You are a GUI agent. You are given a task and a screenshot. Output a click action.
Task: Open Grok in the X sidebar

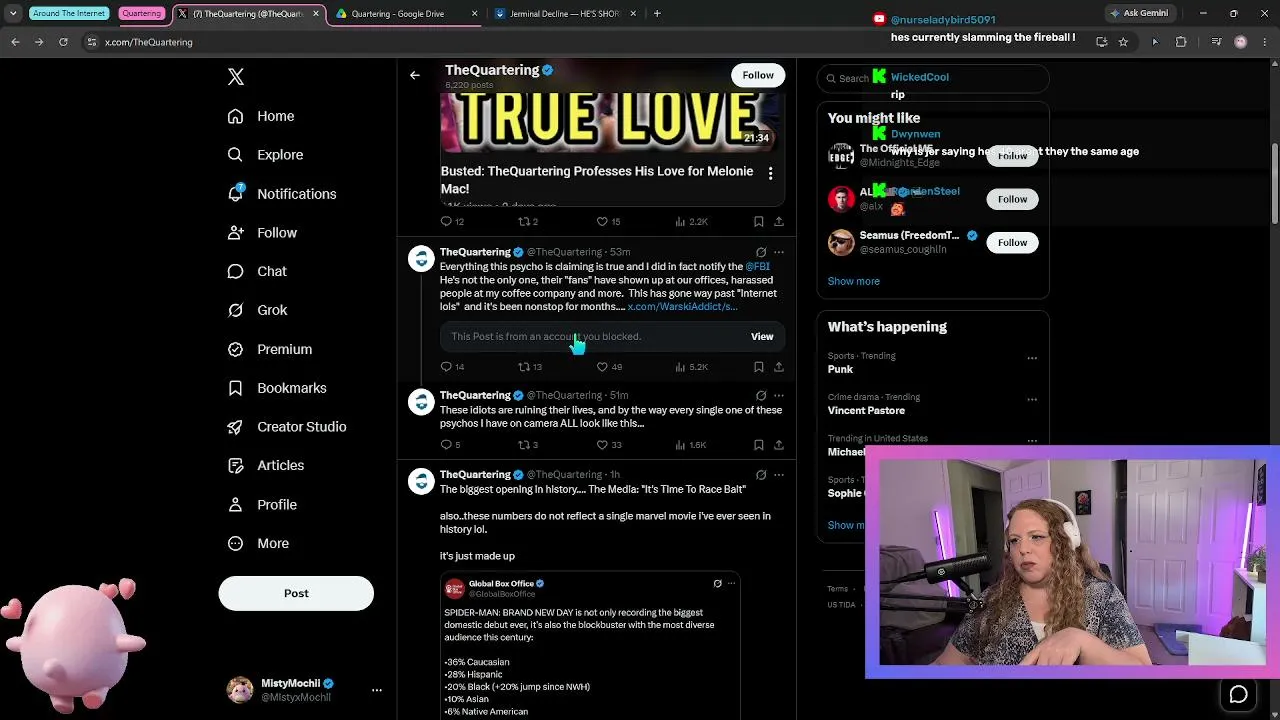click(x=257, y=310)
